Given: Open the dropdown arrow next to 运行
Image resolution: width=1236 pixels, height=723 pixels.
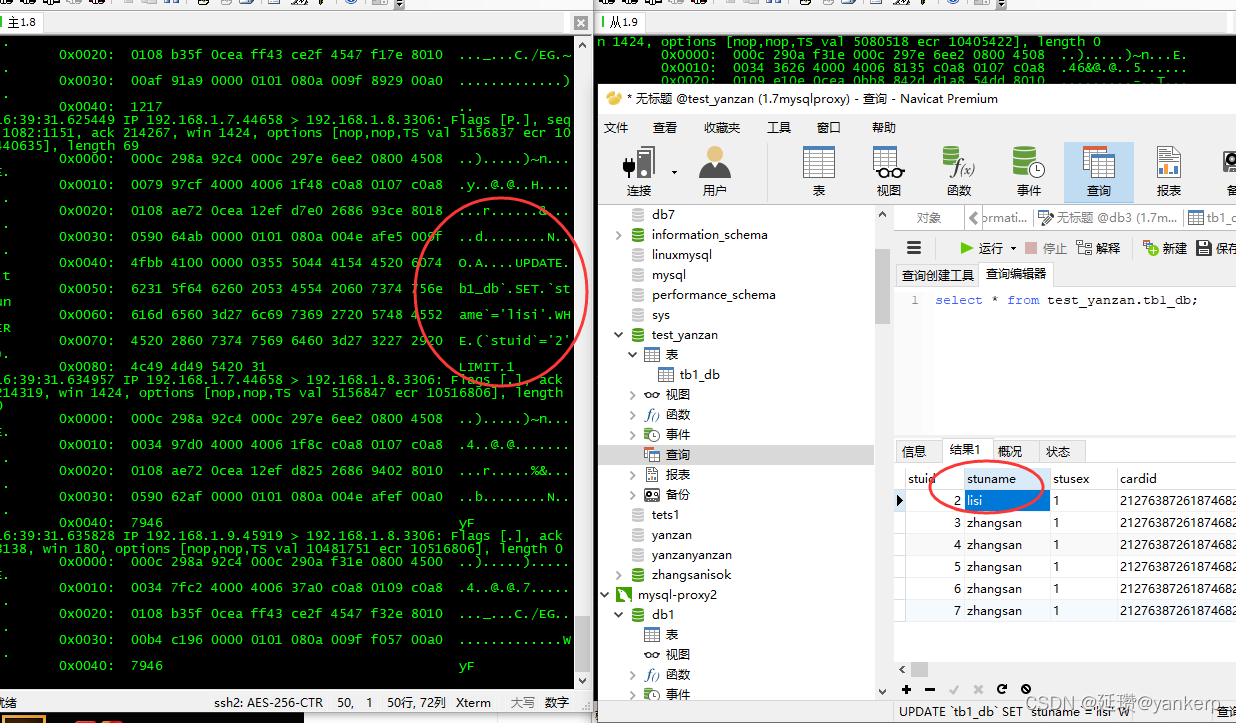Looking at the screenshot, I should point(1013,248).
